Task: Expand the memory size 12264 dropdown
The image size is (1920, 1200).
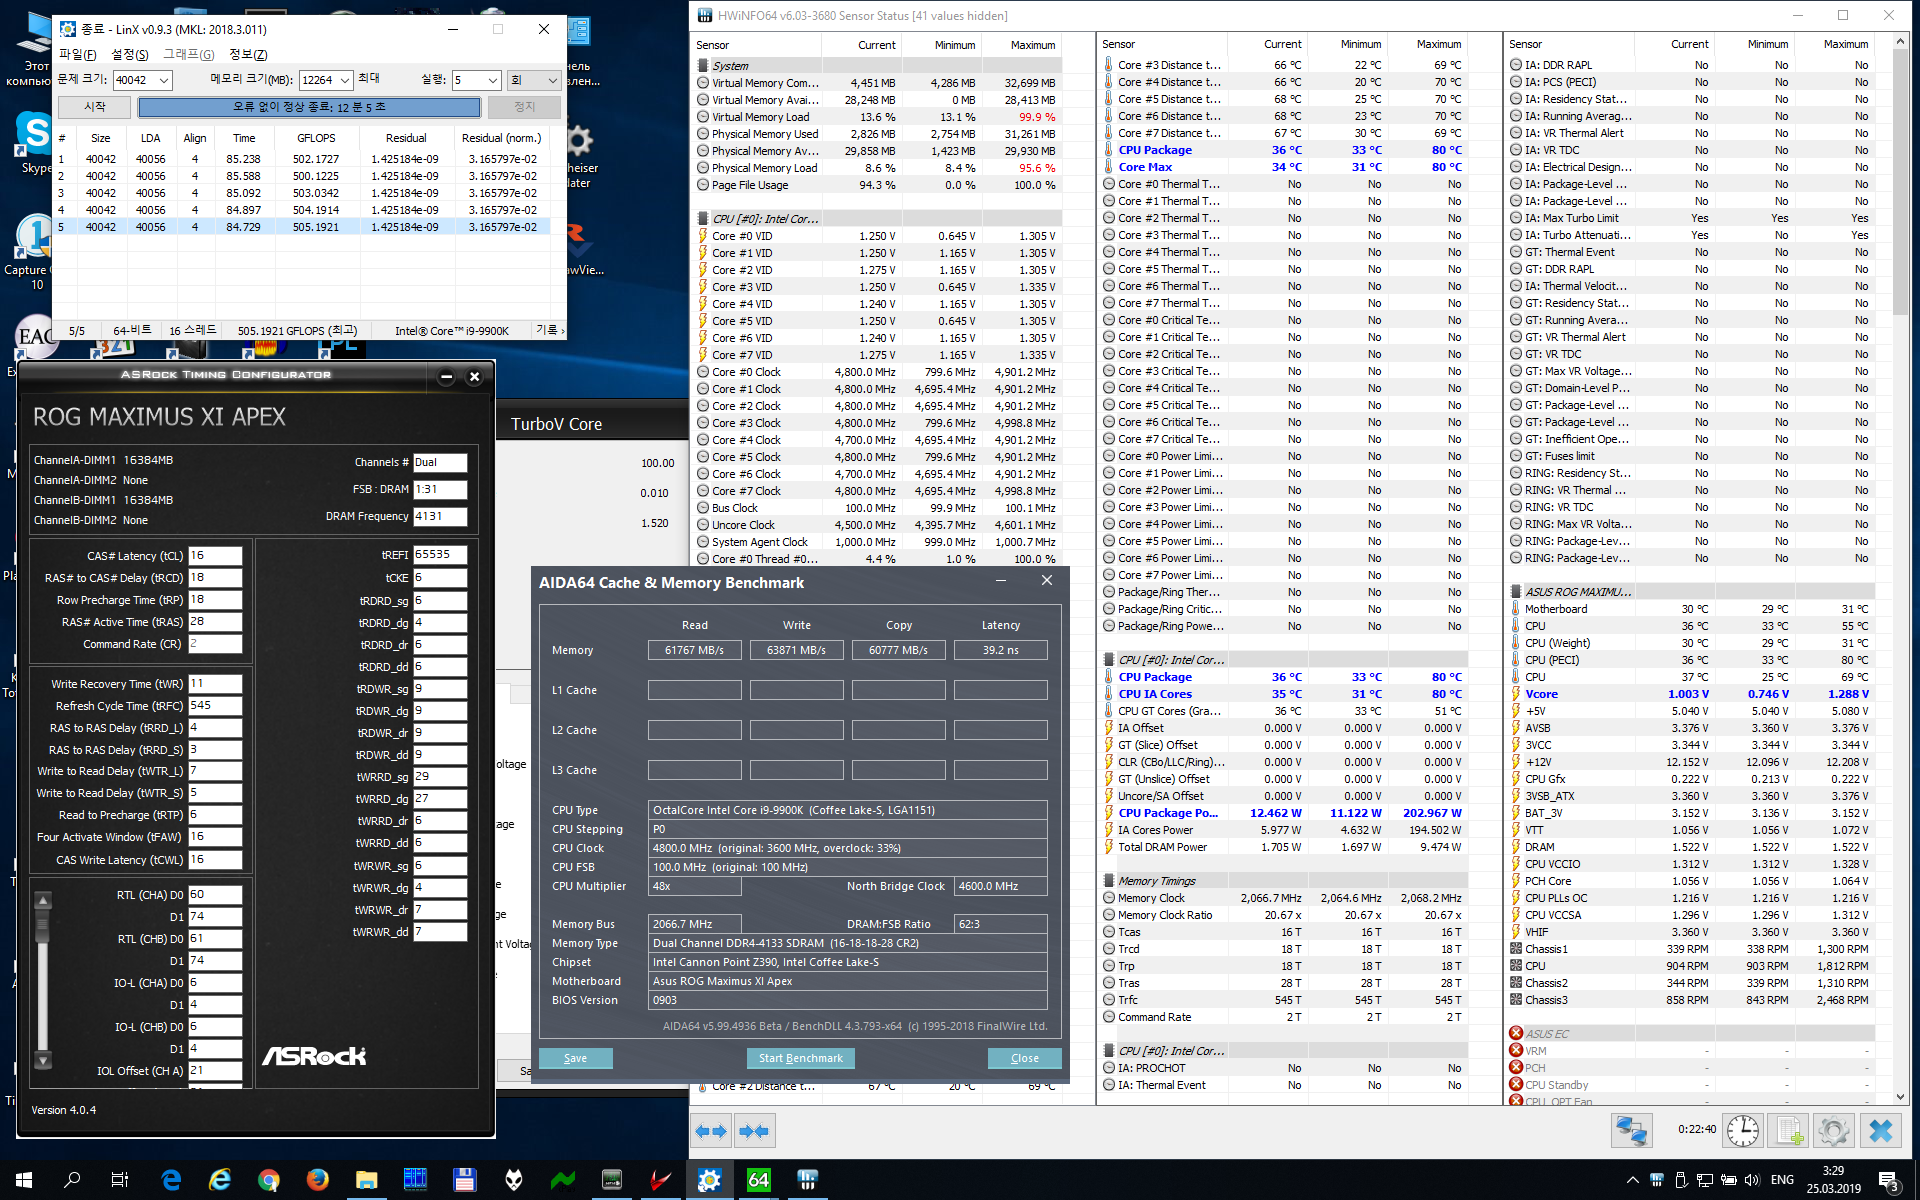Action: click(x=345, y=80)
